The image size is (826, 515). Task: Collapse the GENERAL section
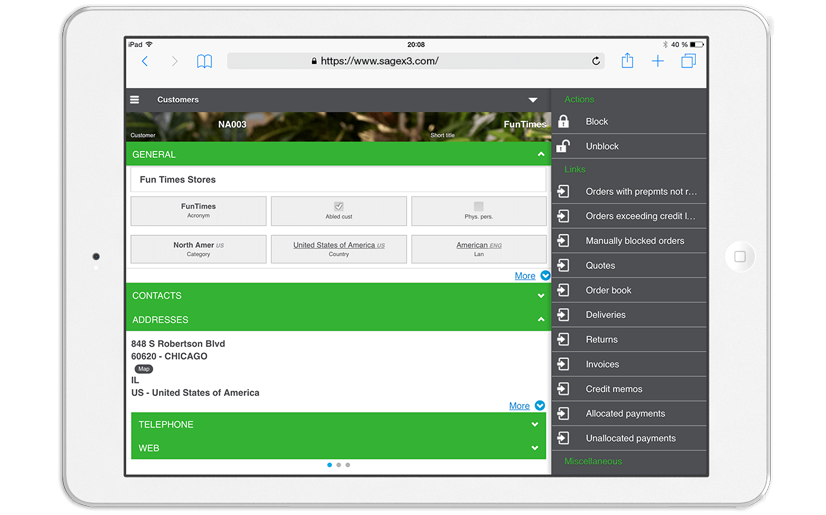click(x=541, y=154)
